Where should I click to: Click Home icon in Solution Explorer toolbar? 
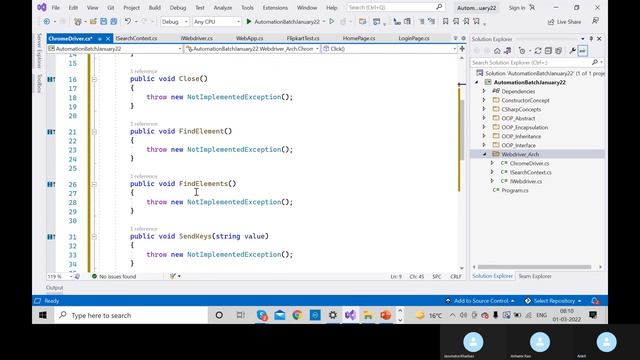click(497, 51)
